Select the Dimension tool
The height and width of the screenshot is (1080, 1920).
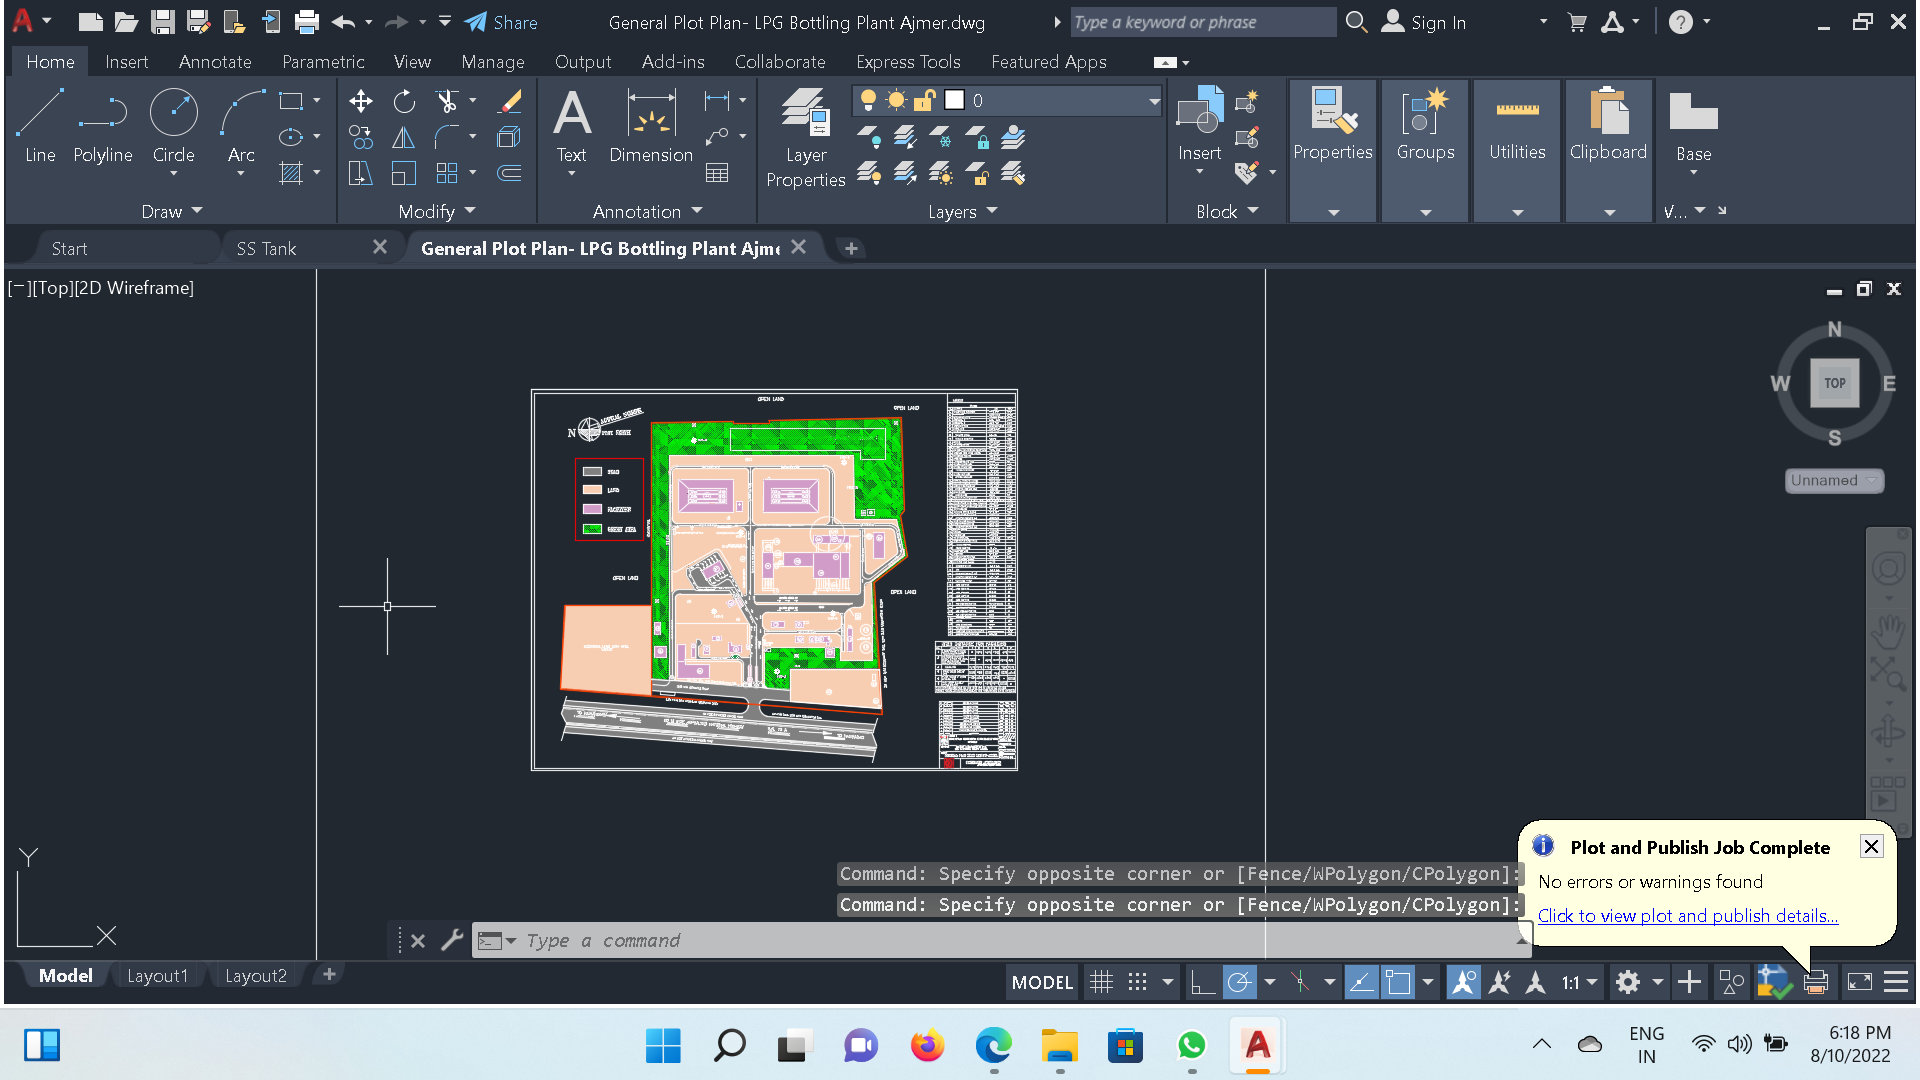click(x=651, y=126)
